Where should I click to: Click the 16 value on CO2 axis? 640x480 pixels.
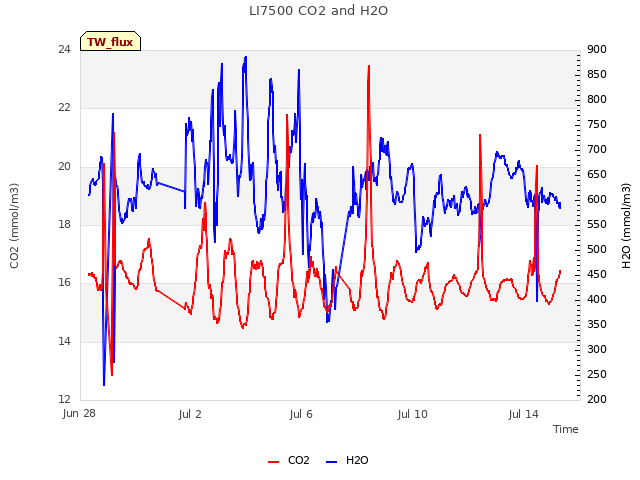click(x=64, y=282)
